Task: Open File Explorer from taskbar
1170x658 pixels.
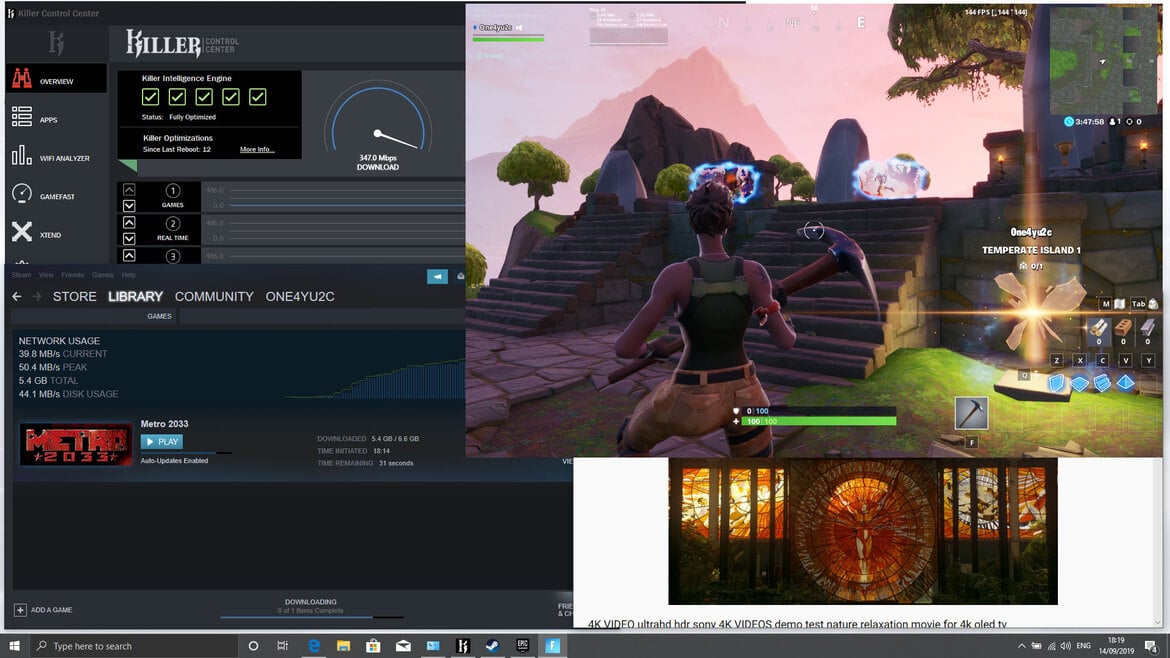Action: click(343, 646)
